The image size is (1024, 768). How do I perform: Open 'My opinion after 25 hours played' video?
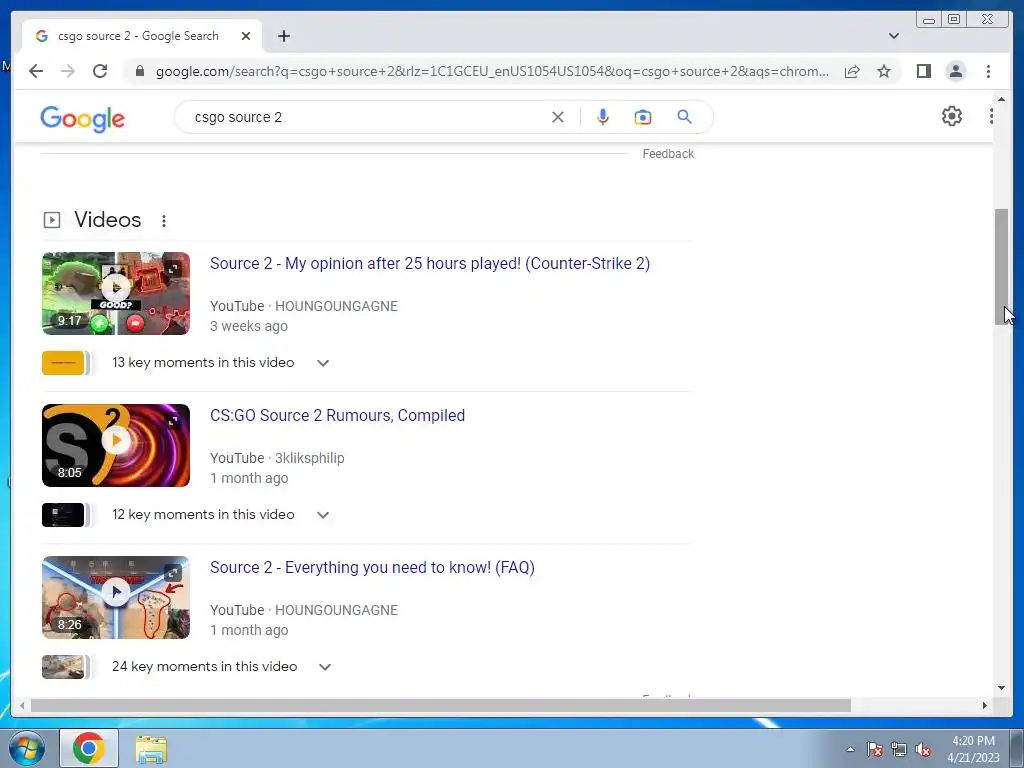coord(430,263)
